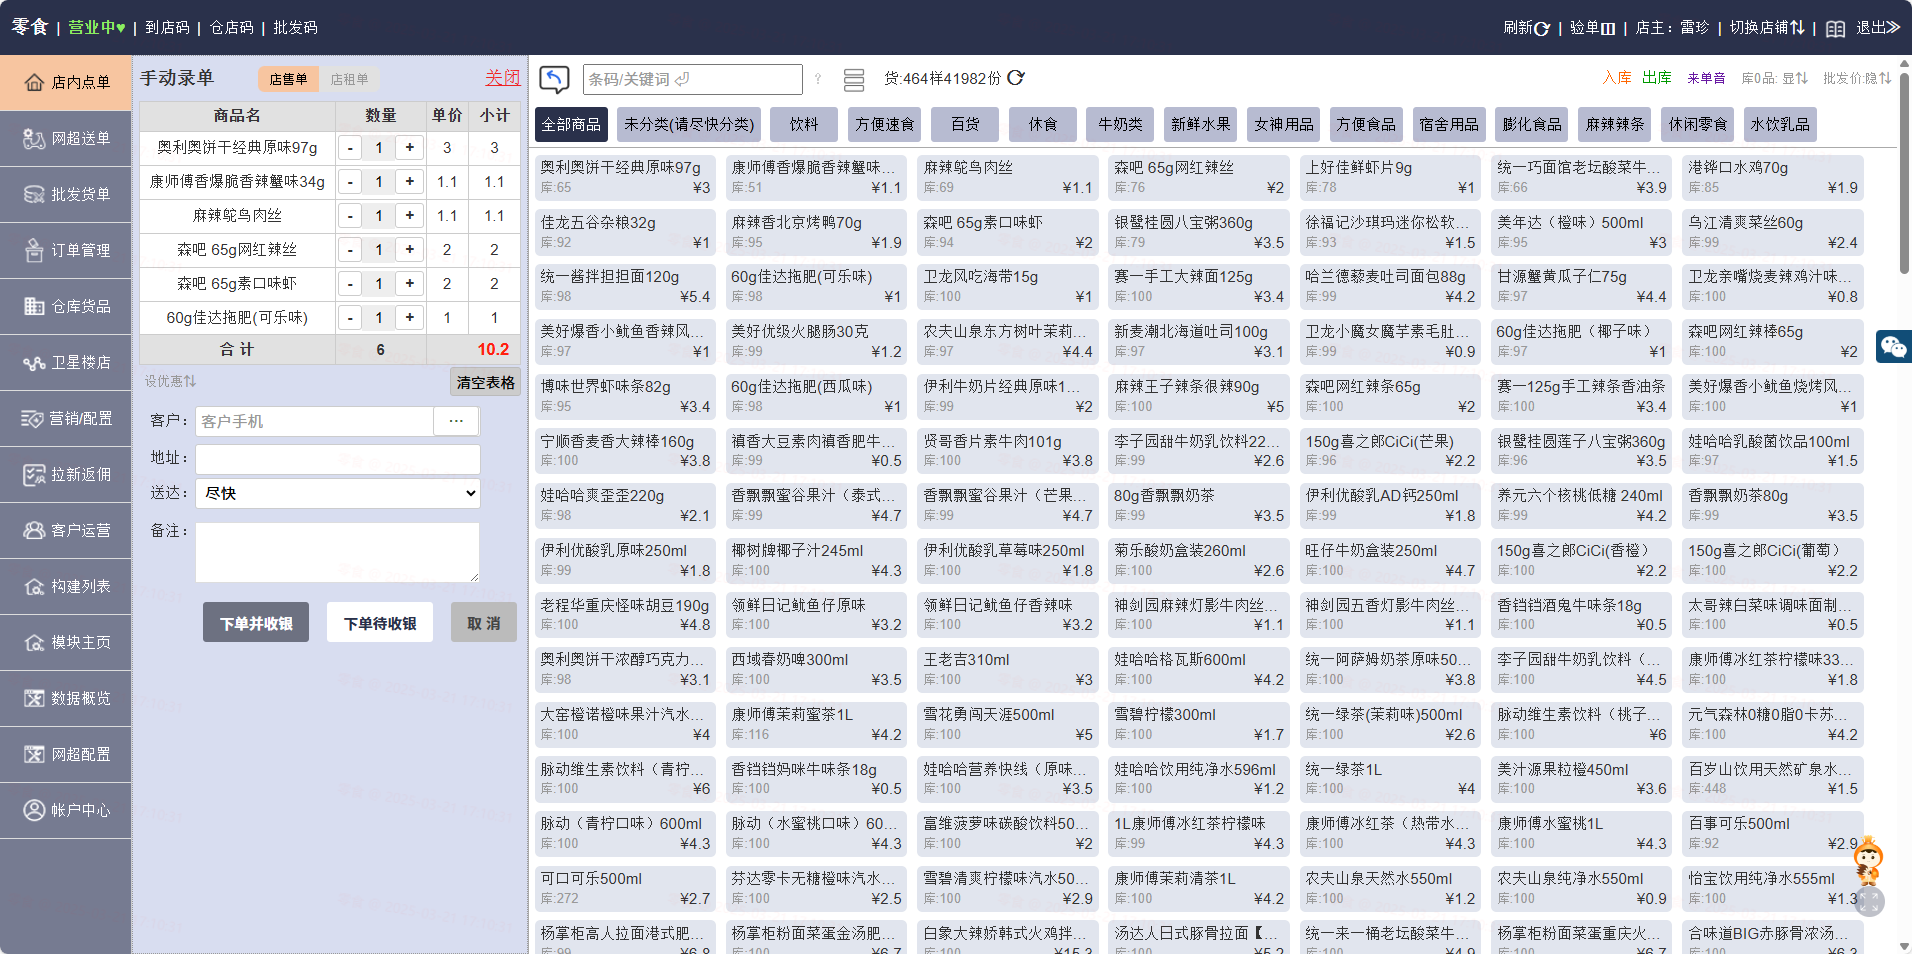Toggle 库0品 显 visibility setting
This screenshot has height=954, width=1912.
[x=1775, y=78]
